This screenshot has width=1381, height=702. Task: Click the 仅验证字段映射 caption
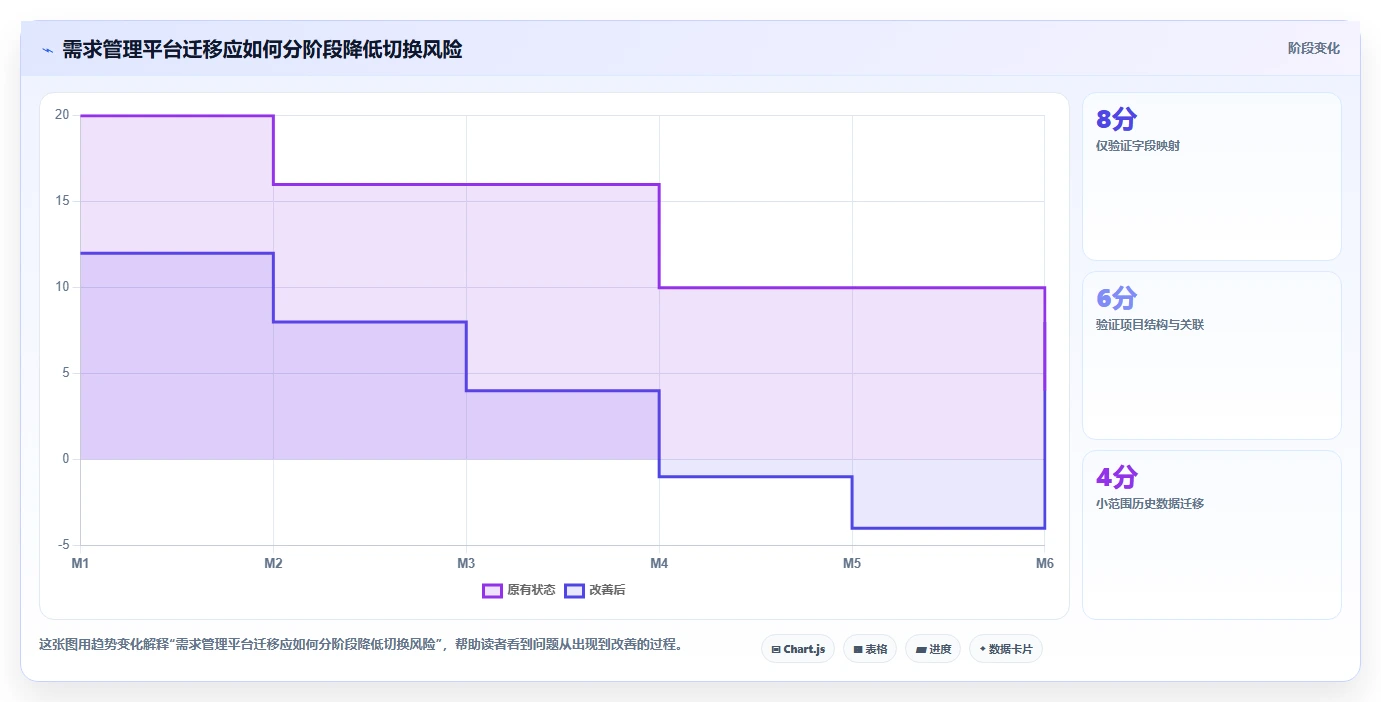pyautogui.click(x=1138, y=146)
